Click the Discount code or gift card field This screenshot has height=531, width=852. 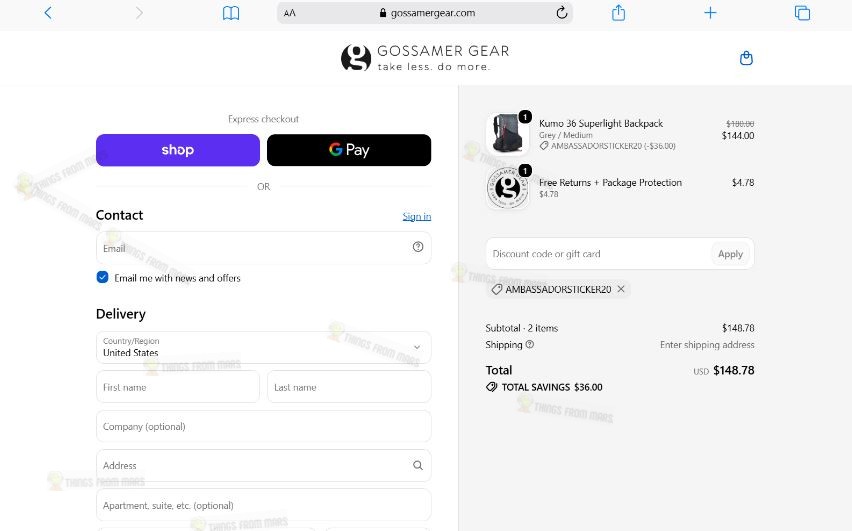click(598, 254)
